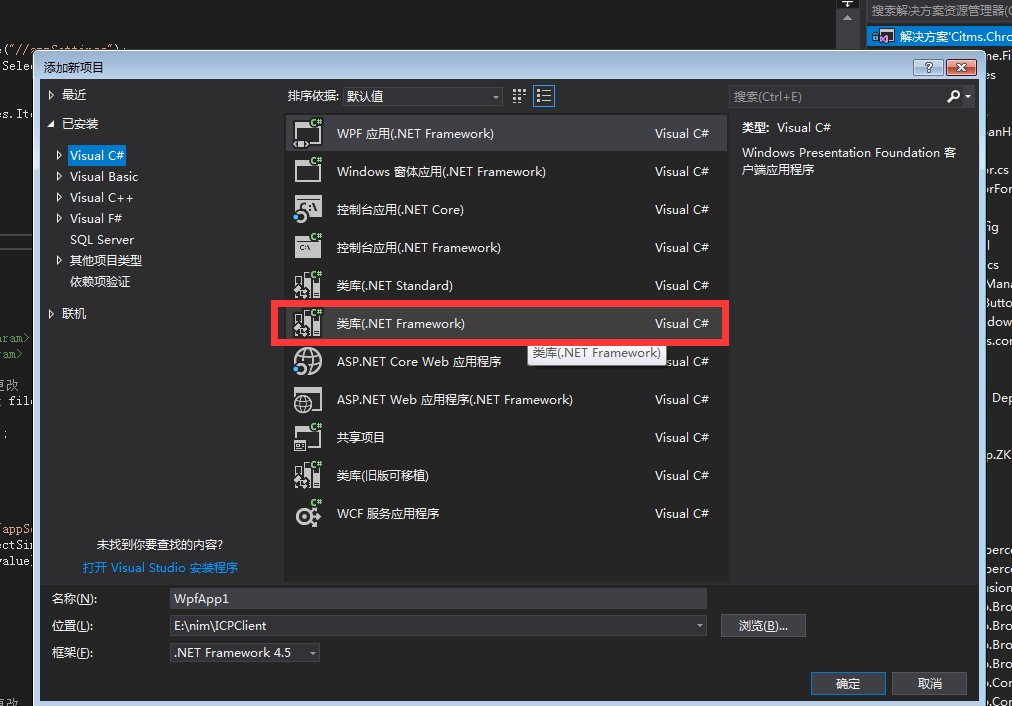
Task: Click the 确定 button
Action: click(848, 683)
